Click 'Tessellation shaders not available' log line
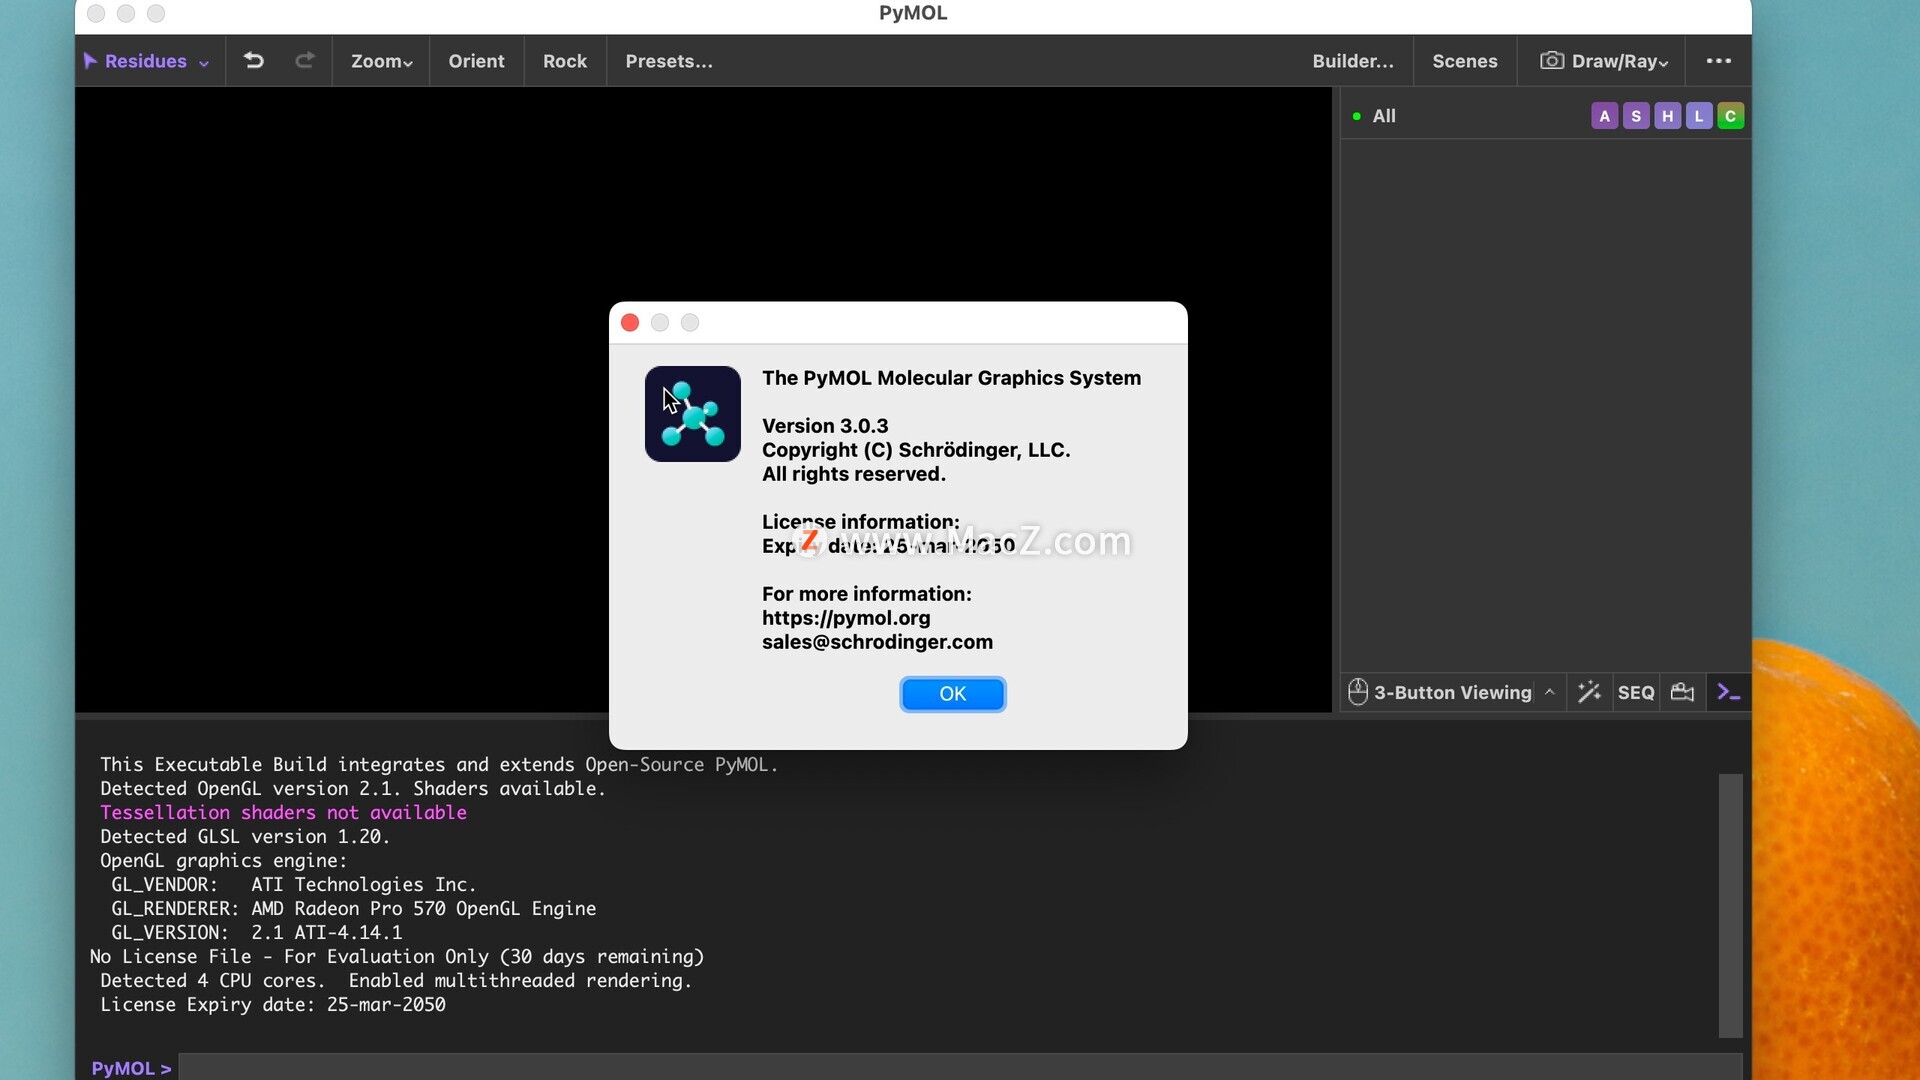 (x=283, y=812)
